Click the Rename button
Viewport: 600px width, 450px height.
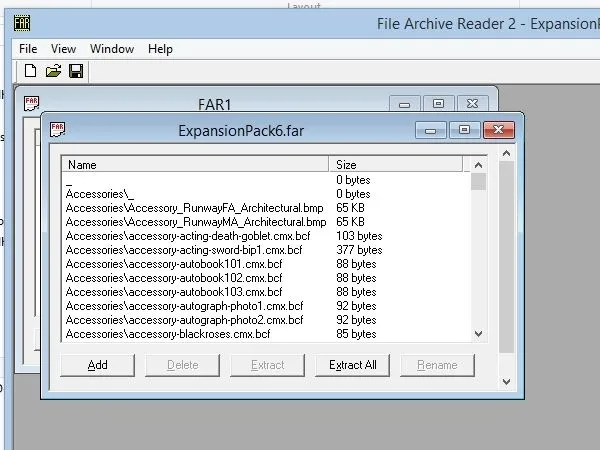(x=437, y=365)
